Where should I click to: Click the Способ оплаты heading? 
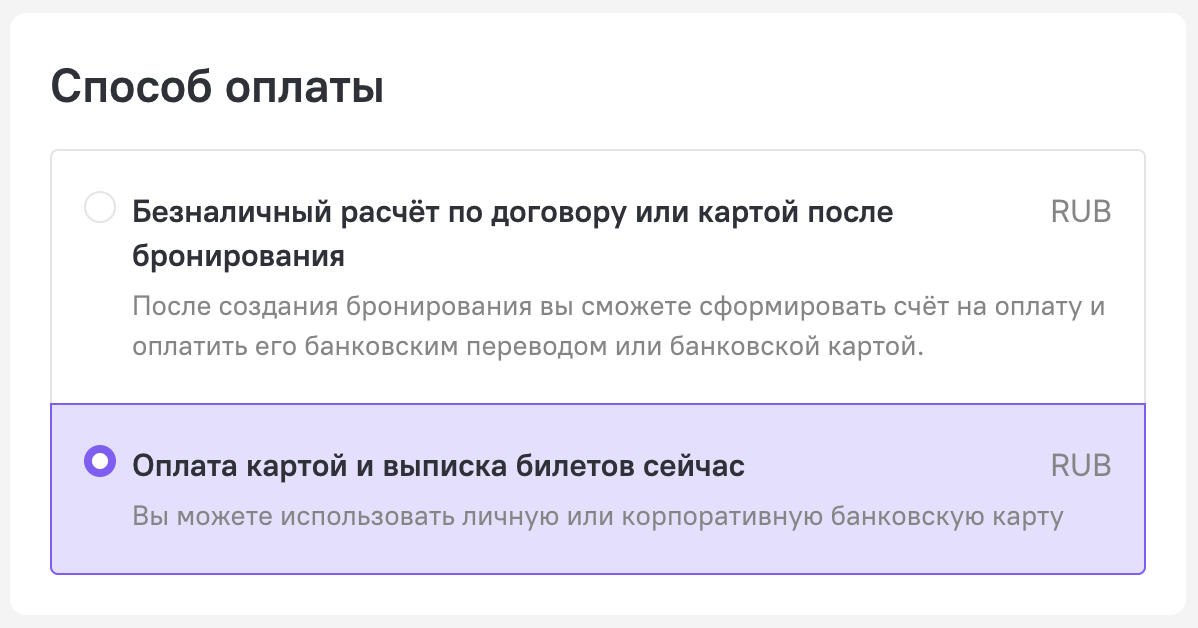(x=217, y=87)
